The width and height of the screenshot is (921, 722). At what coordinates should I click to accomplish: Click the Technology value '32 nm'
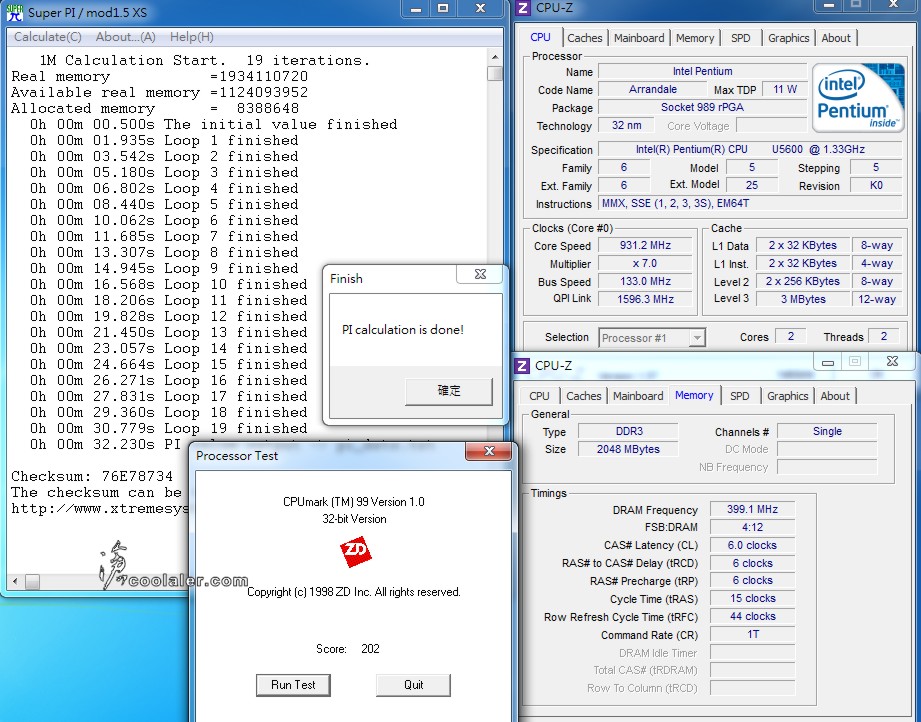626,125
